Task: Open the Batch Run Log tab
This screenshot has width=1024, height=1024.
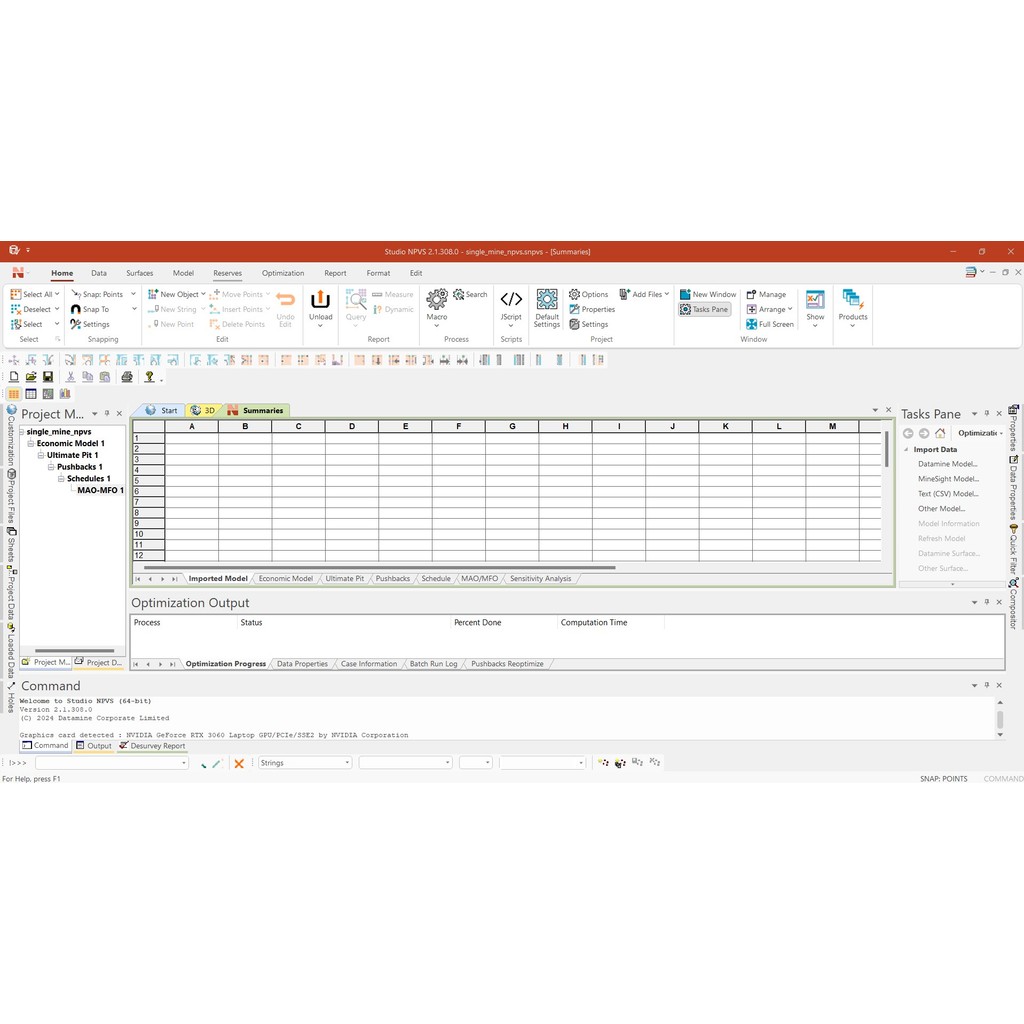Action: [433, 664]
